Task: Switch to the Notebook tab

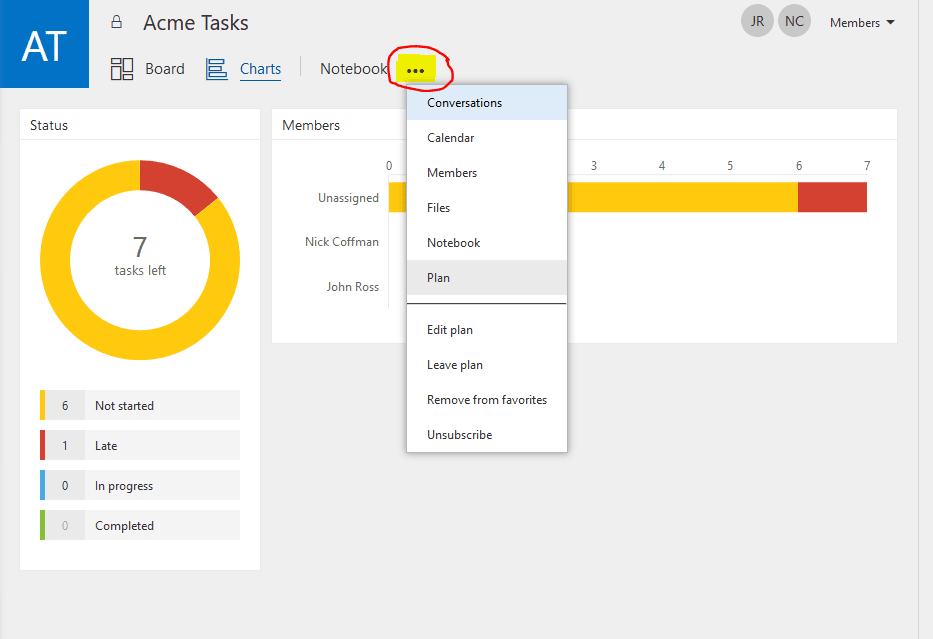Action: tap(353, 68)
